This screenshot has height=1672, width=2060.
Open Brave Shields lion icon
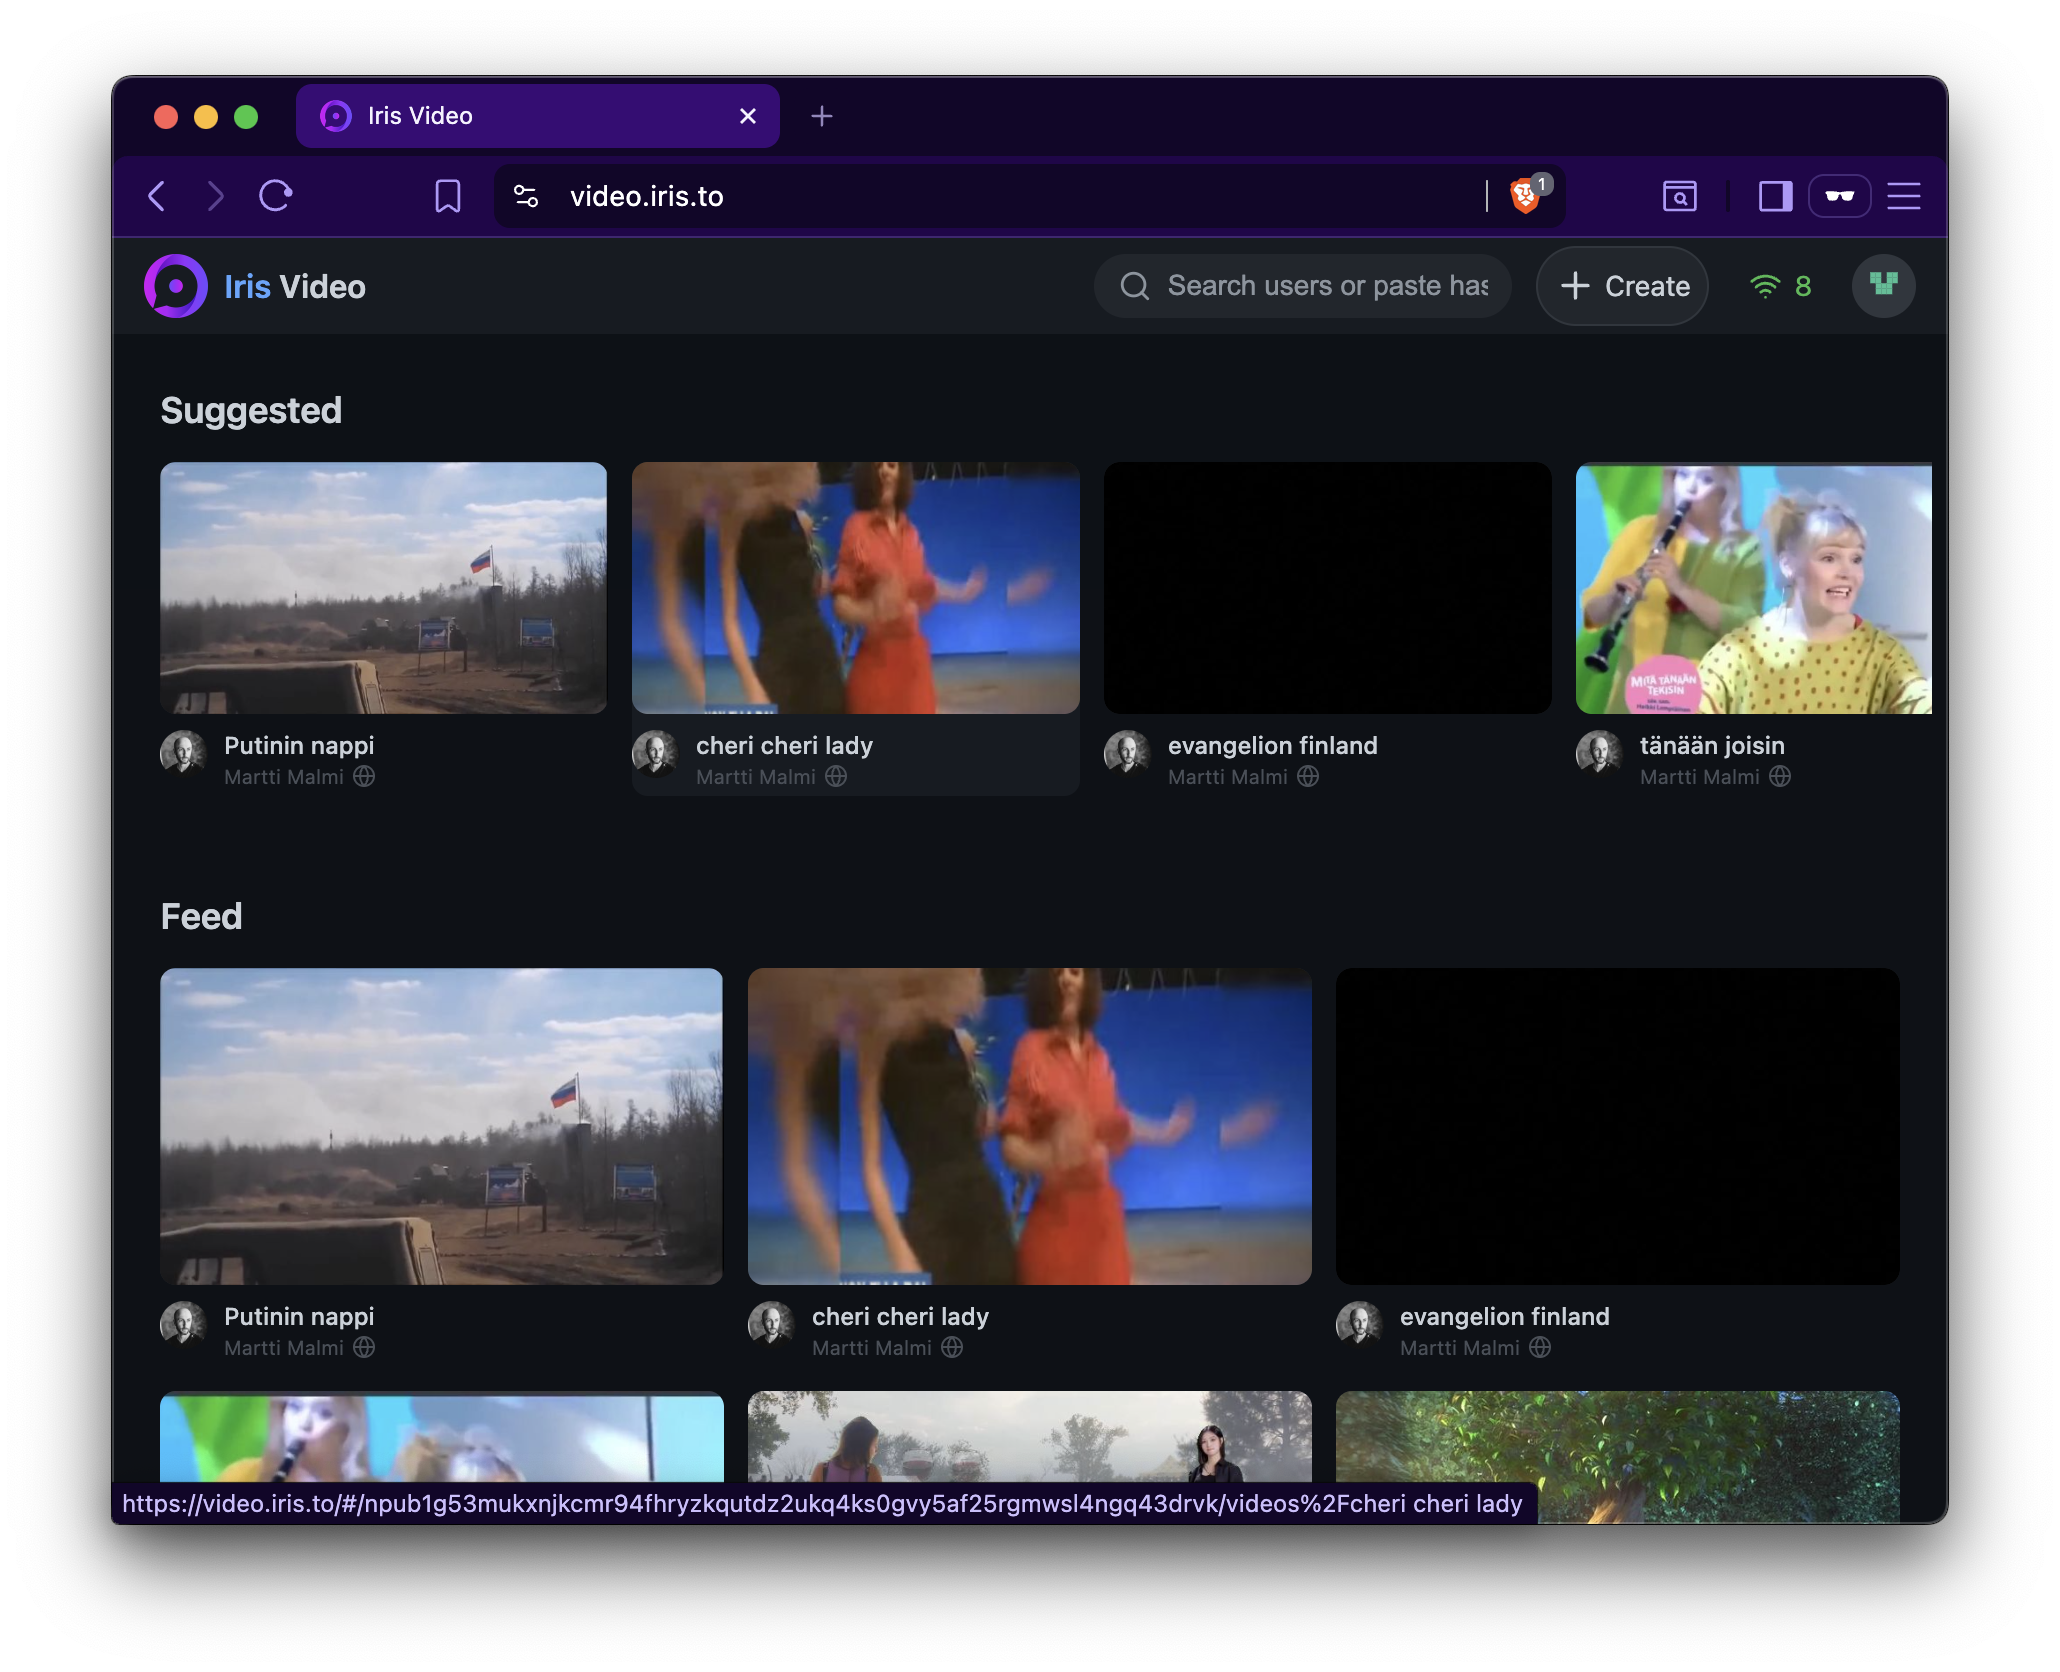click(x=1524, y=196)
